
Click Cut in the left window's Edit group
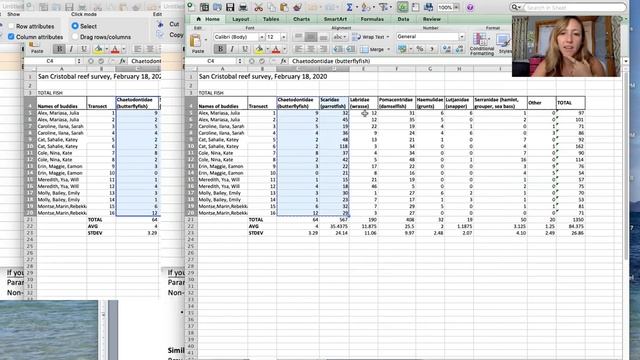[x=170, y=24]
